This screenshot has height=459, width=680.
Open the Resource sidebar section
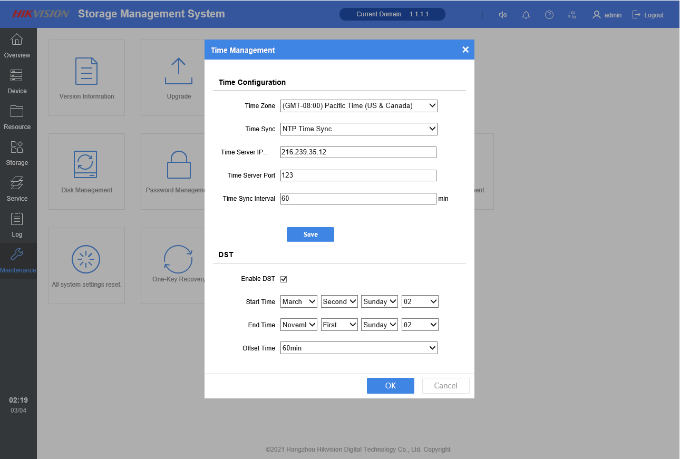pos(17,116)
